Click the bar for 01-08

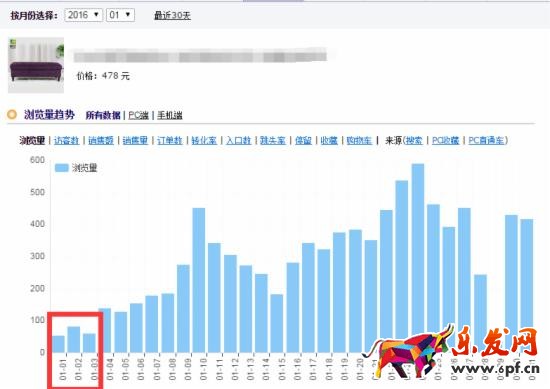pos(168,323)
